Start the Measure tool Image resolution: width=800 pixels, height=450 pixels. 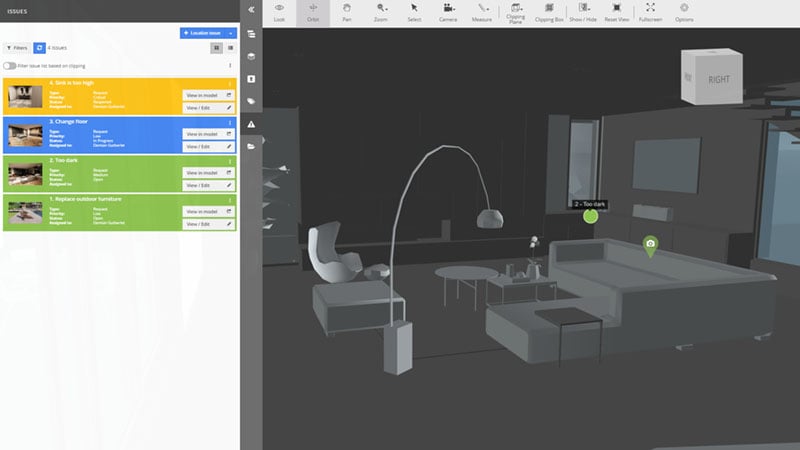[482, 13]
